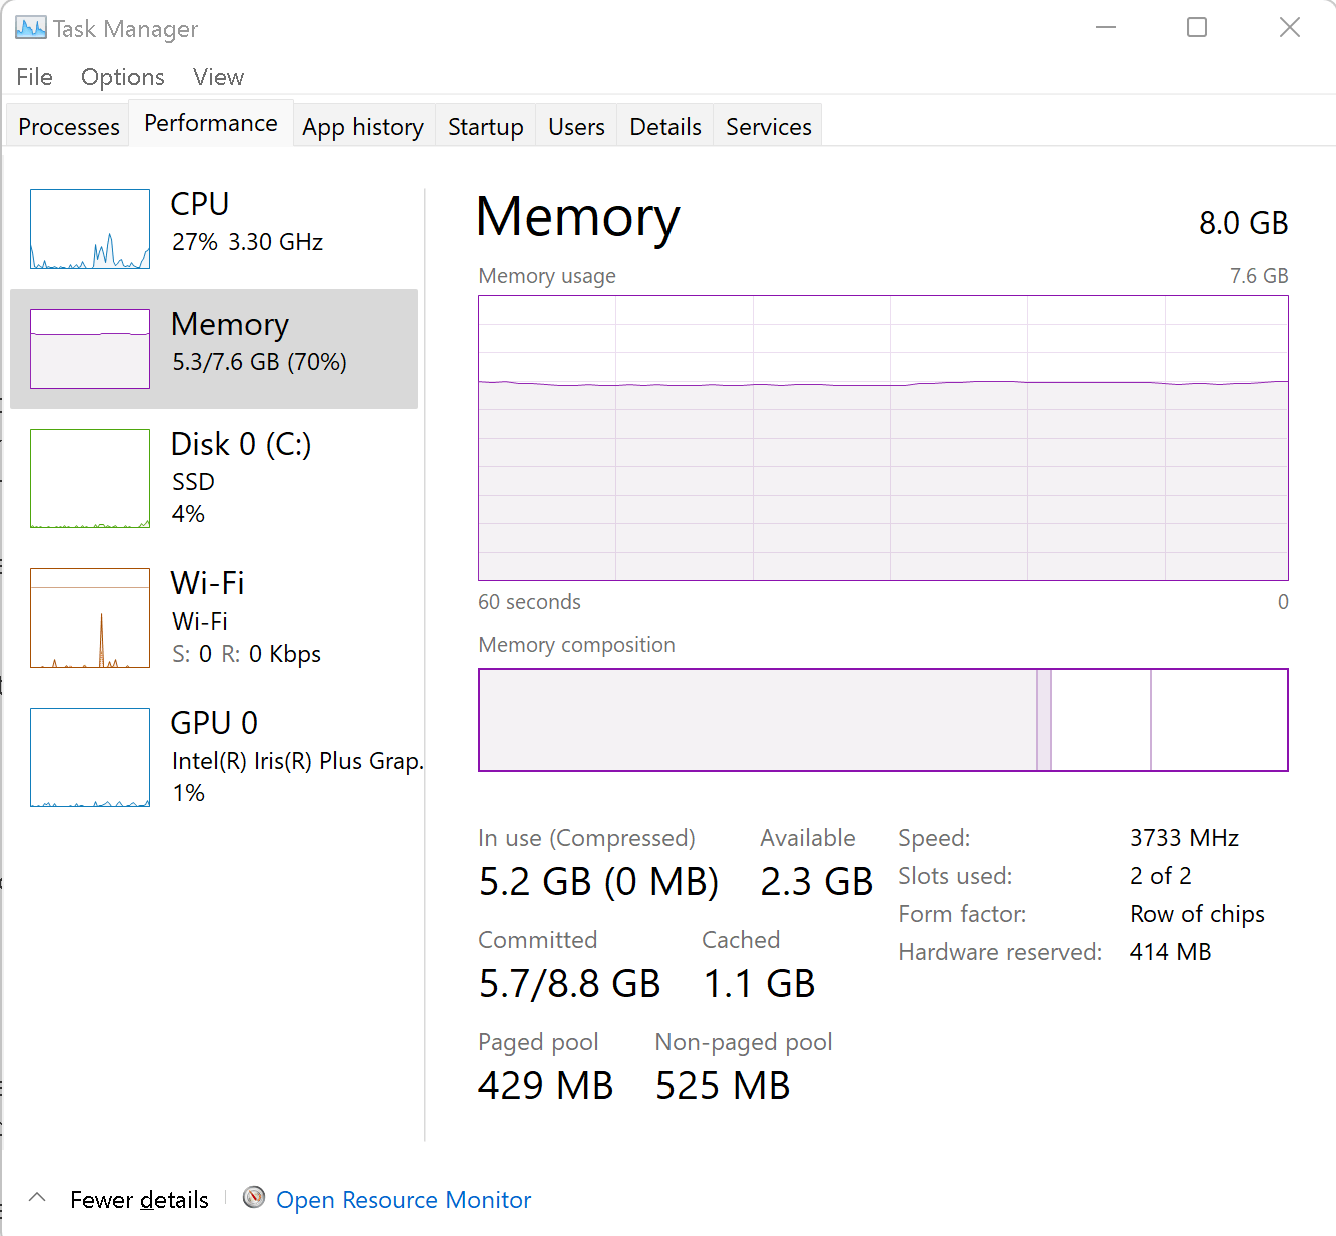Switch to the Details tab

pos(665,127)
